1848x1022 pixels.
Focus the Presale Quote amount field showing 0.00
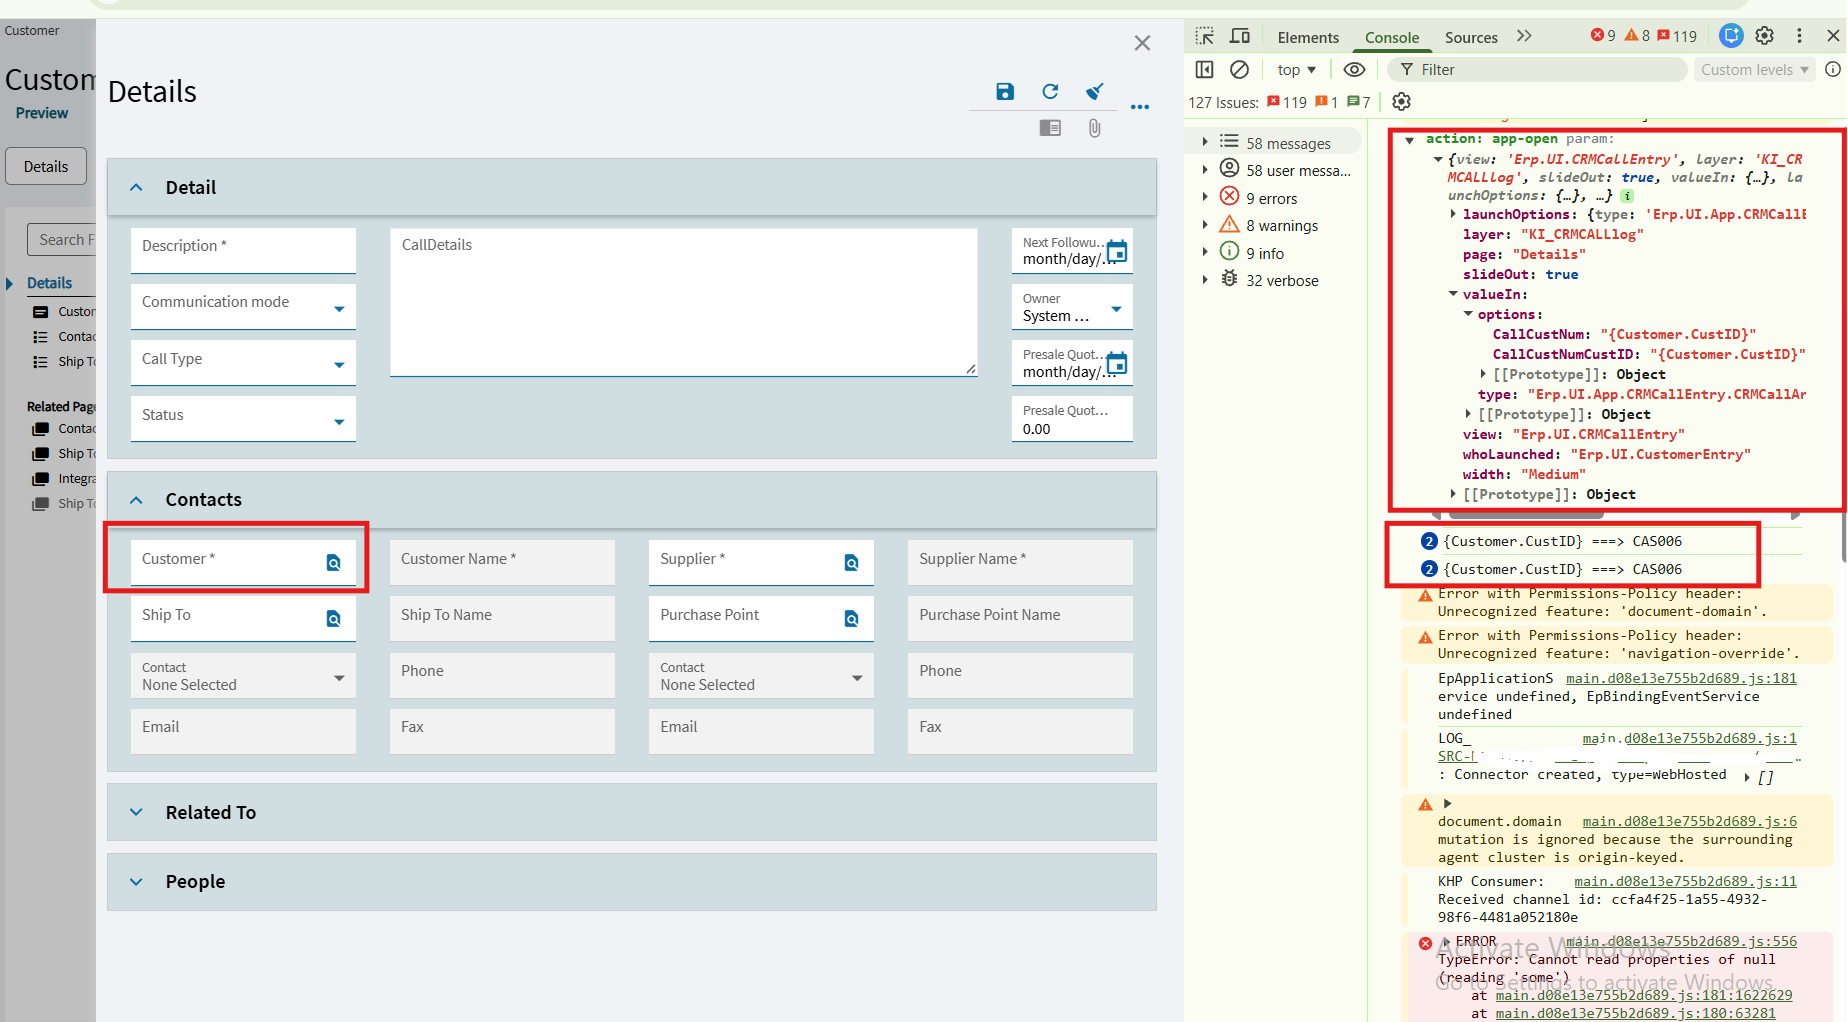[x=1072, y=419]
